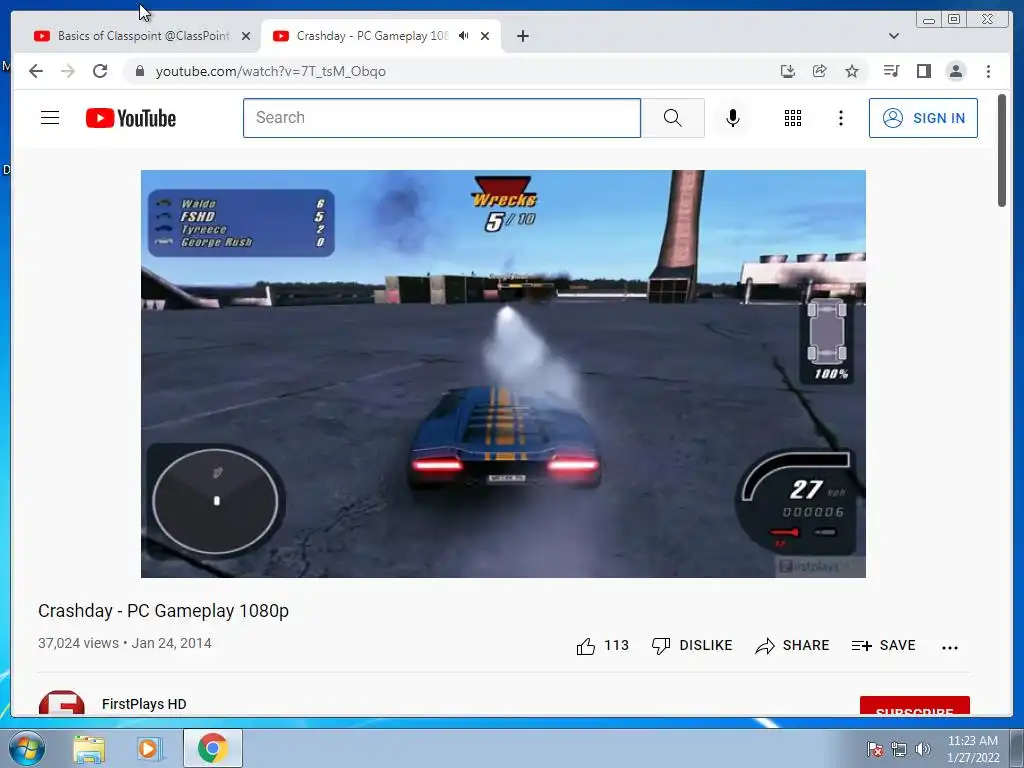The image size is (1024, 768).
Task: Open YouTube settings three-dot menu
Action: 841,118
